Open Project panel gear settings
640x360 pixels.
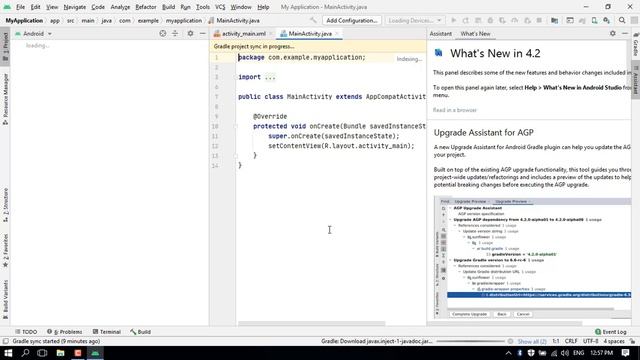pyautogui.click(x=190, y=33)
